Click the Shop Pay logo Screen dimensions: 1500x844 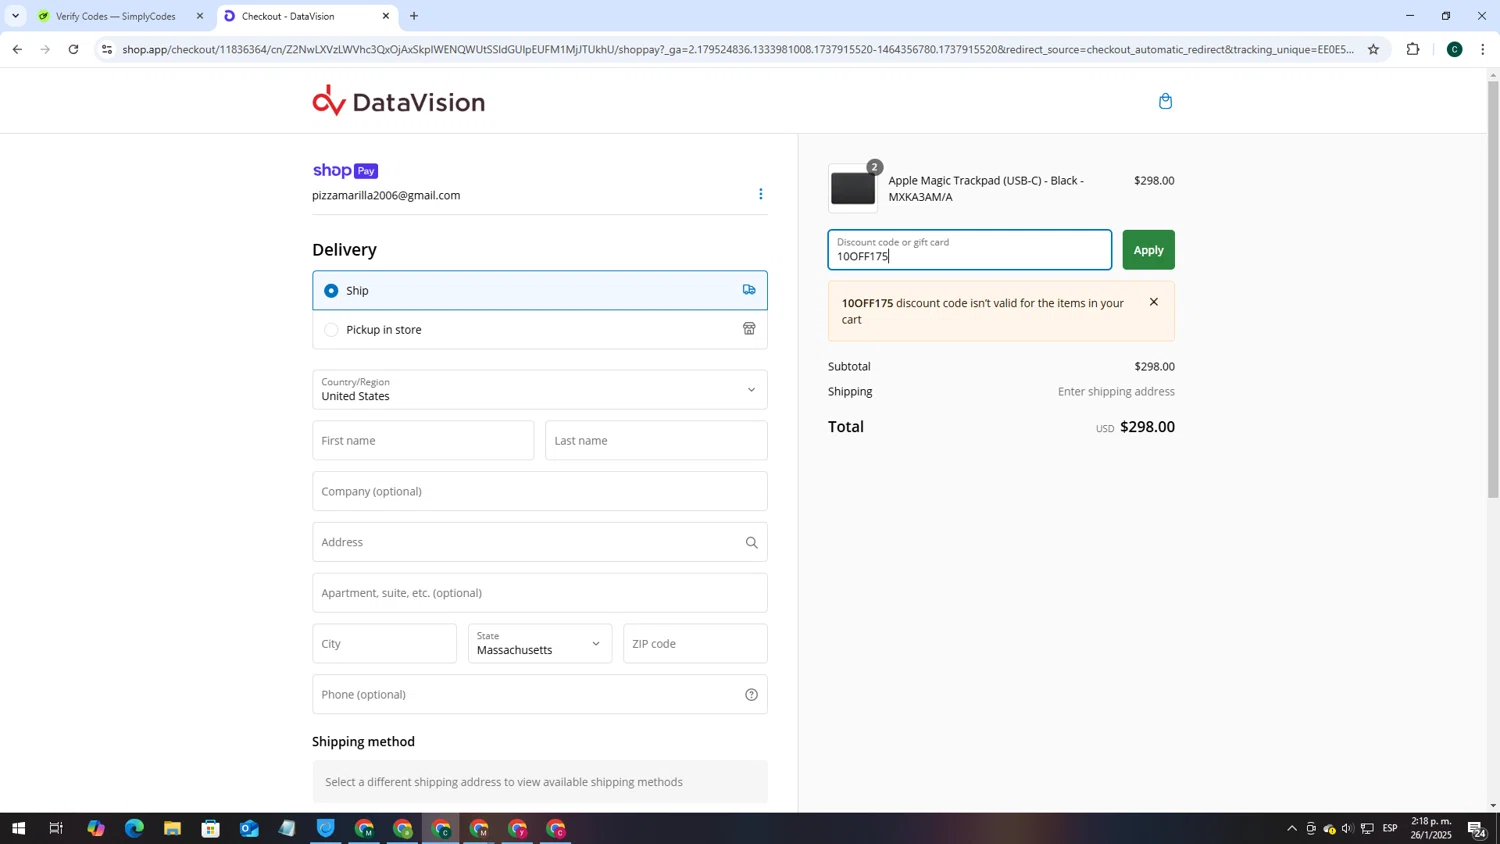pos(345,171)
